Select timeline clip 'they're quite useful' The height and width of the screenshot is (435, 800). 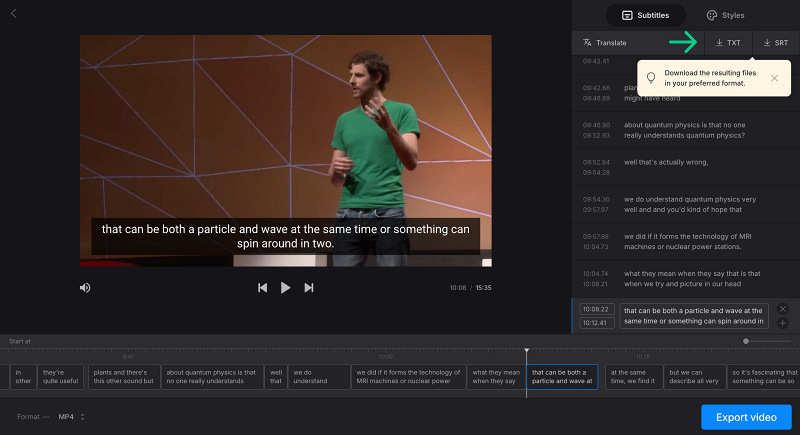60,377
